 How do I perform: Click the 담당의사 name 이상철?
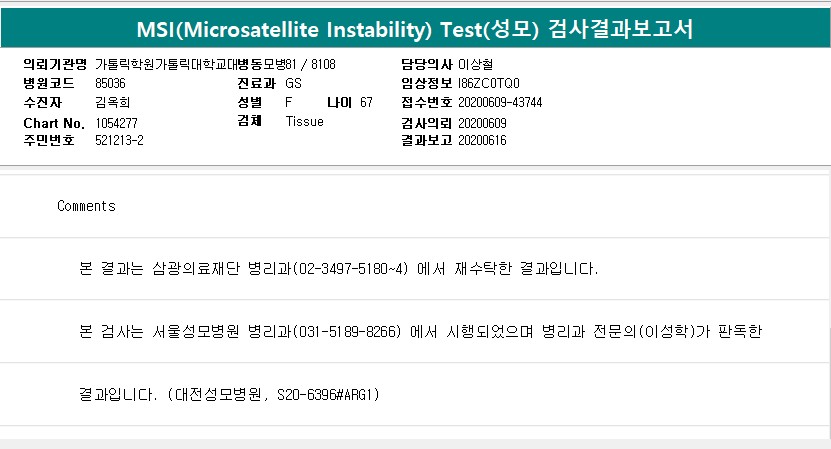[477, 65]
